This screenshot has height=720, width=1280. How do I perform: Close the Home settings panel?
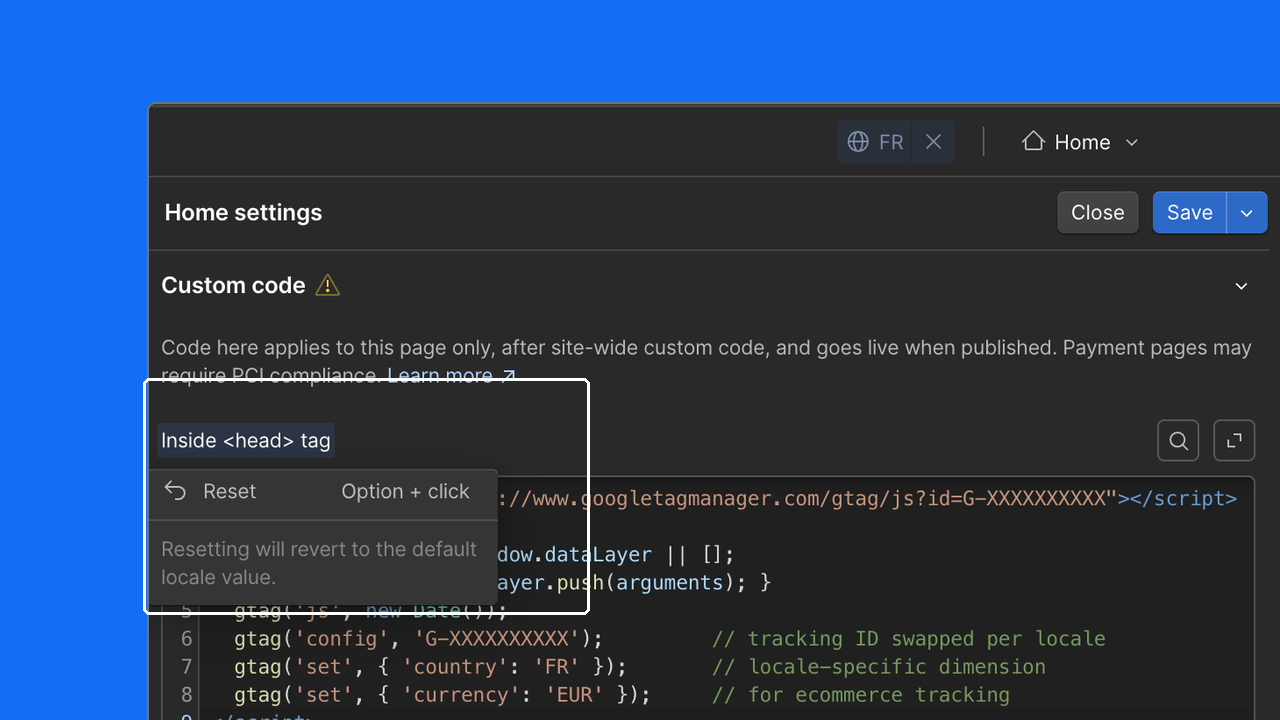(1098, 213)
